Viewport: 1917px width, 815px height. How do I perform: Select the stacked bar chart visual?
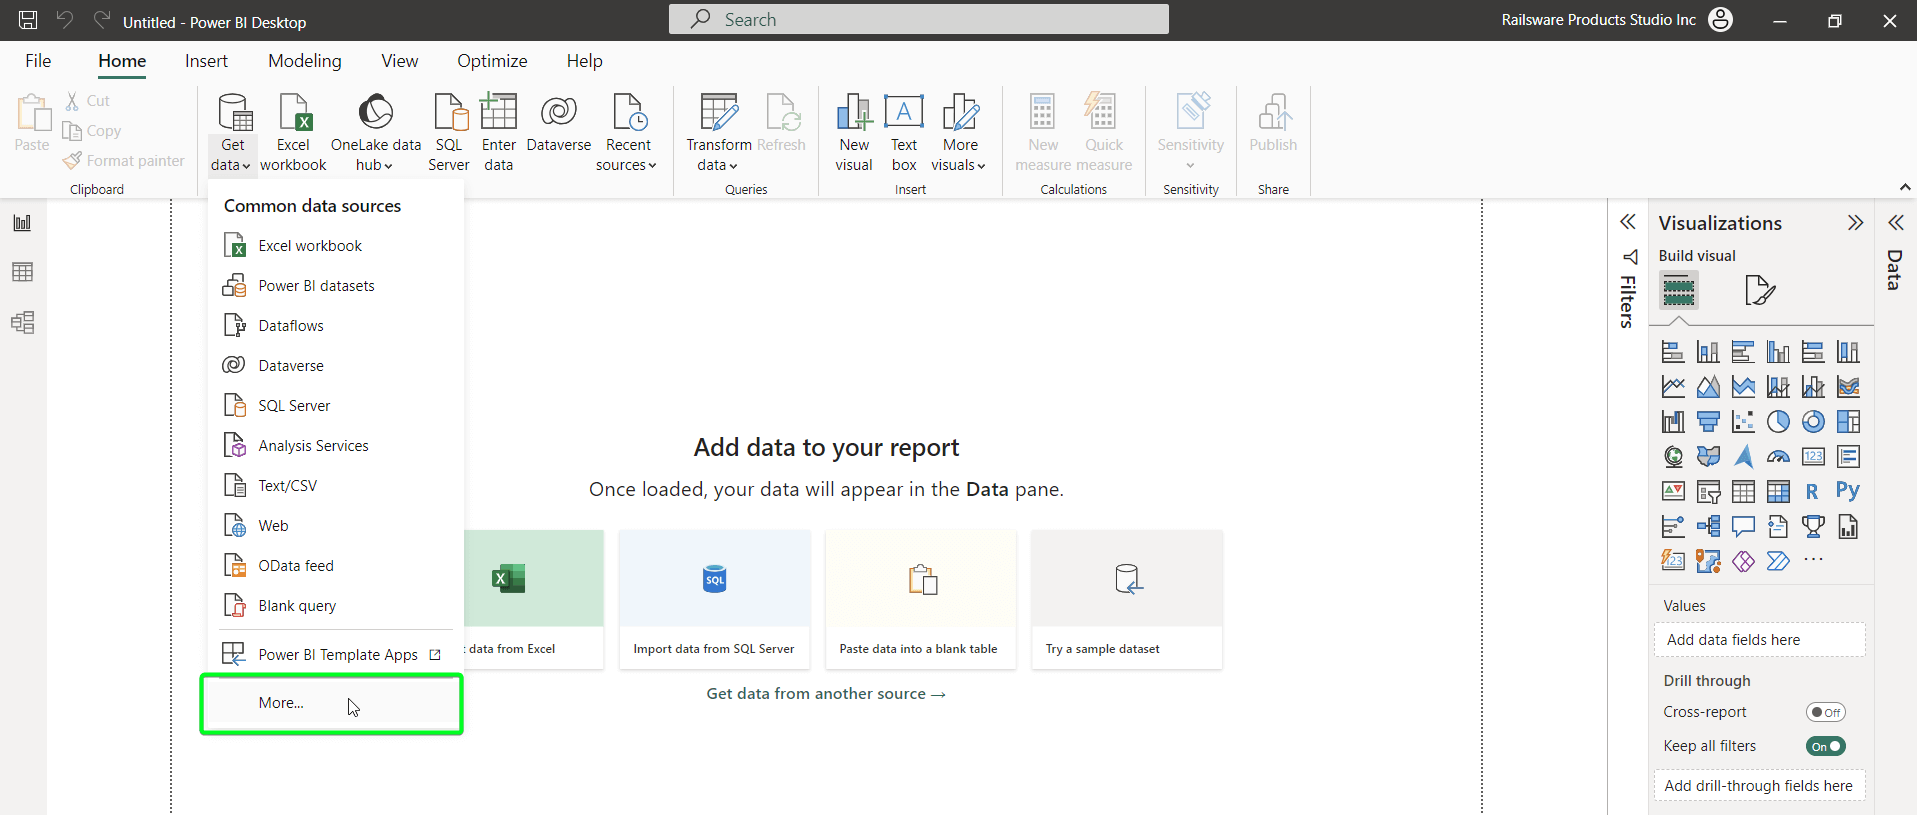pos(1672,352)
